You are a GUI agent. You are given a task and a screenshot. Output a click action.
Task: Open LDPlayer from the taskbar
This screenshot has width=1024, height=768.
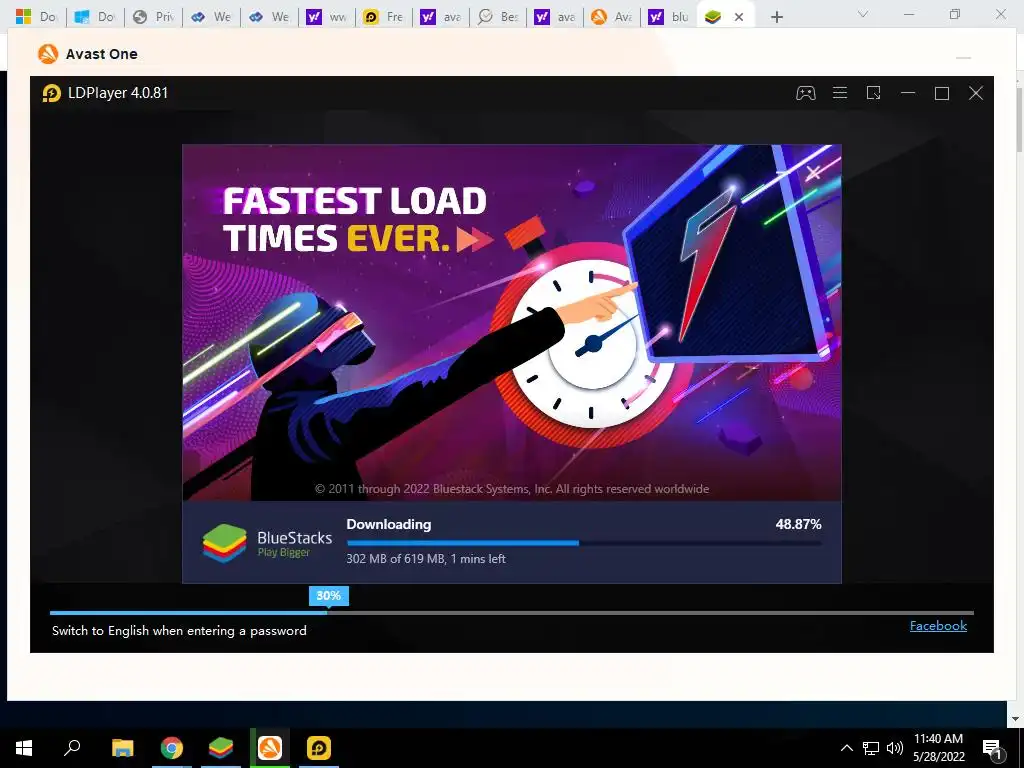(319, 748)
